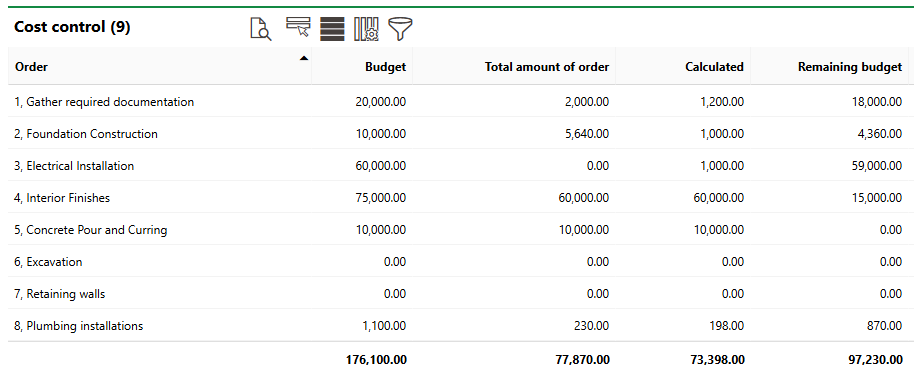
Task: Click the 1,200.00 calculated value
Action: point(721,102)
